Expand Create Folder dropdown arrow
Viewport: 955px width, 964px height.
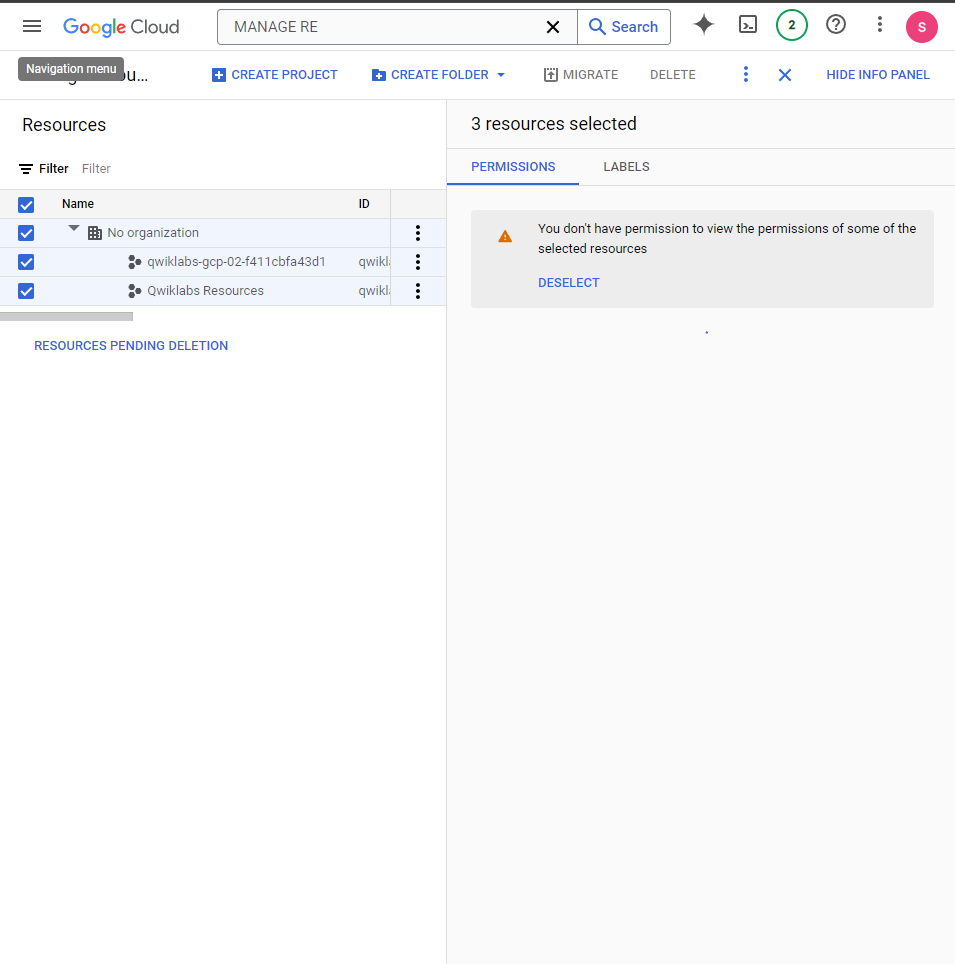pyautogui.click(x=501, y=75)
